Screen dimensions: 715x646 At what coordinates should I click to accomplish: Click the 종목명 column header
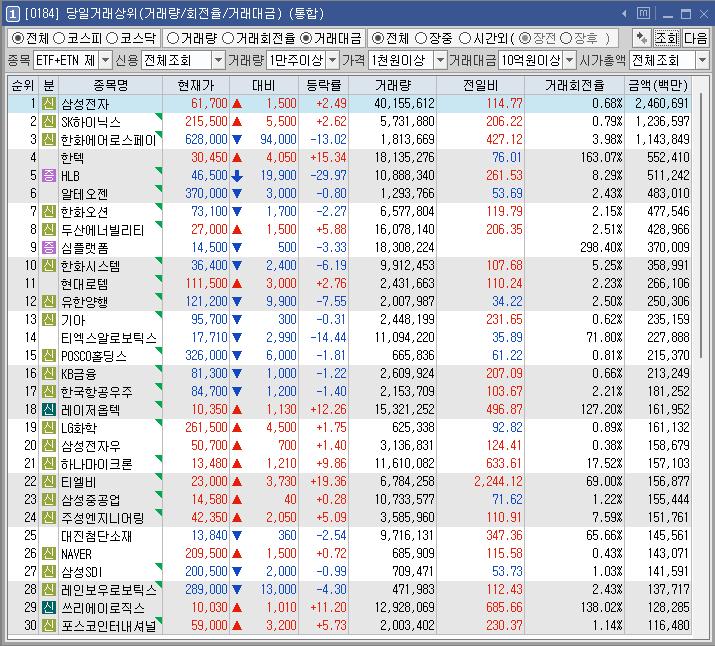[x=111, y=85]
